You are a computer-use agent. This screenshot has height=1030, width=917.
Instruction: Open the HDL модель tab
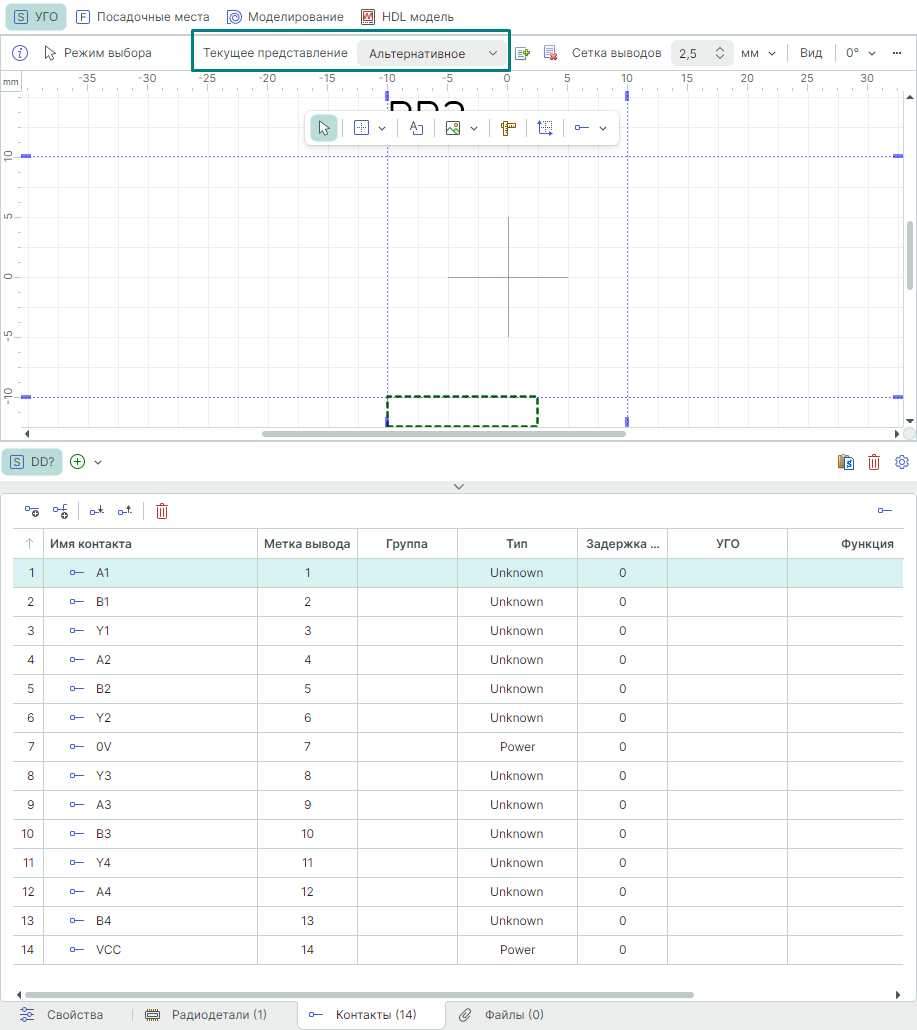(407, 17)
